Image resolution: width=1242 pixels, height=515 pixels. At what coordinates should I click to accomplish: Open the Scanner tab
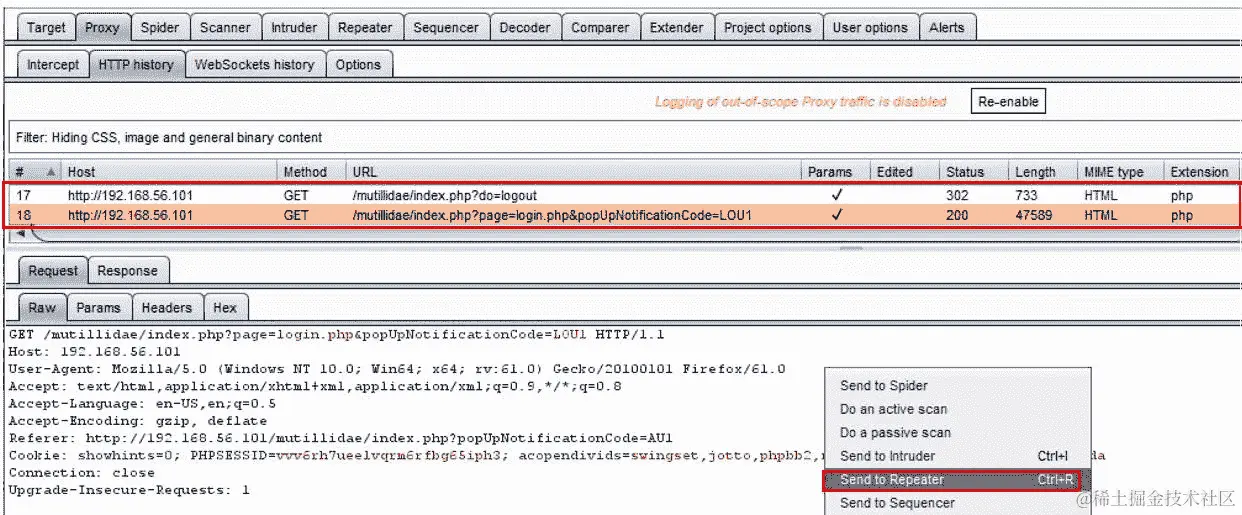point(225,27)
